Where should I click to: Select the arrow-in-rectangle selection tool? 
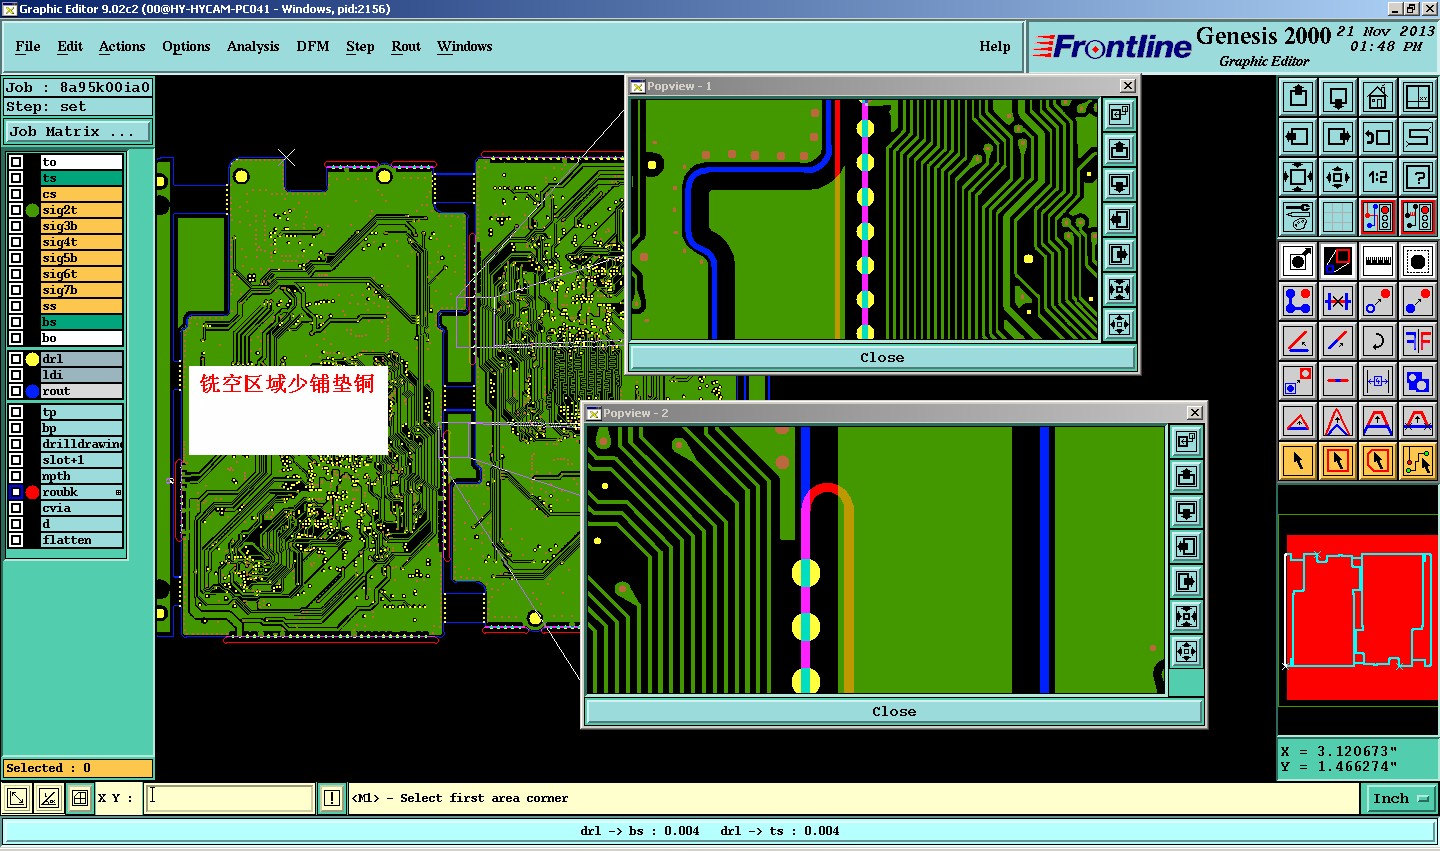[1338, 461]
